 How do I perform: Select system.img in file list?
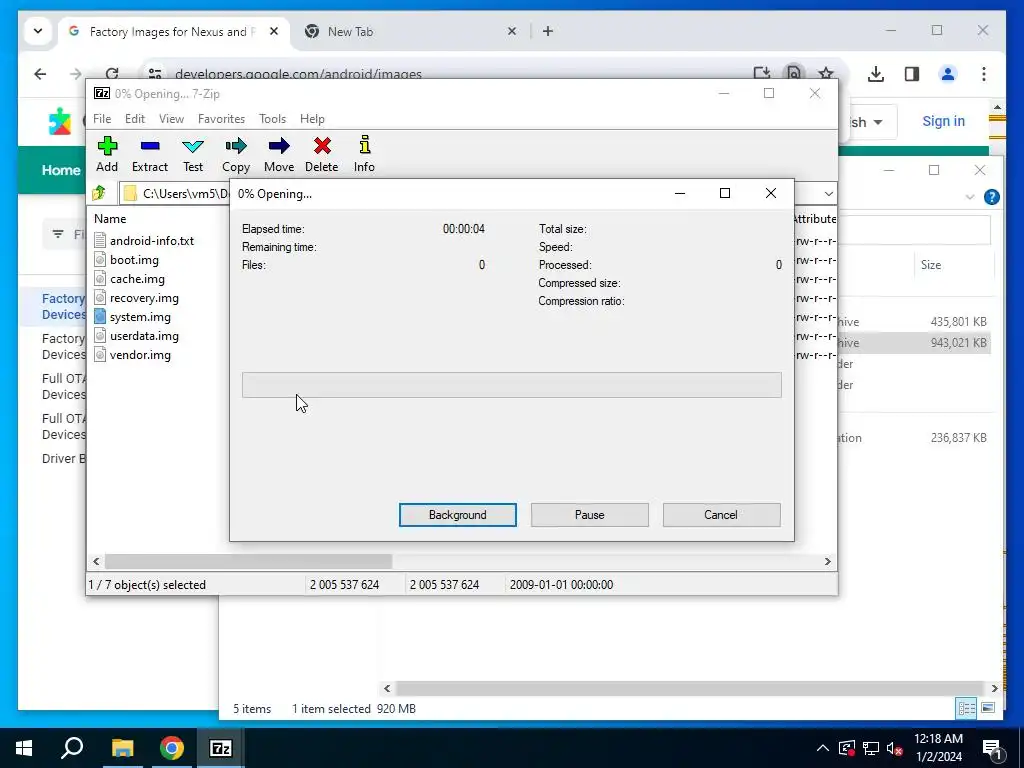click(140, 317)
